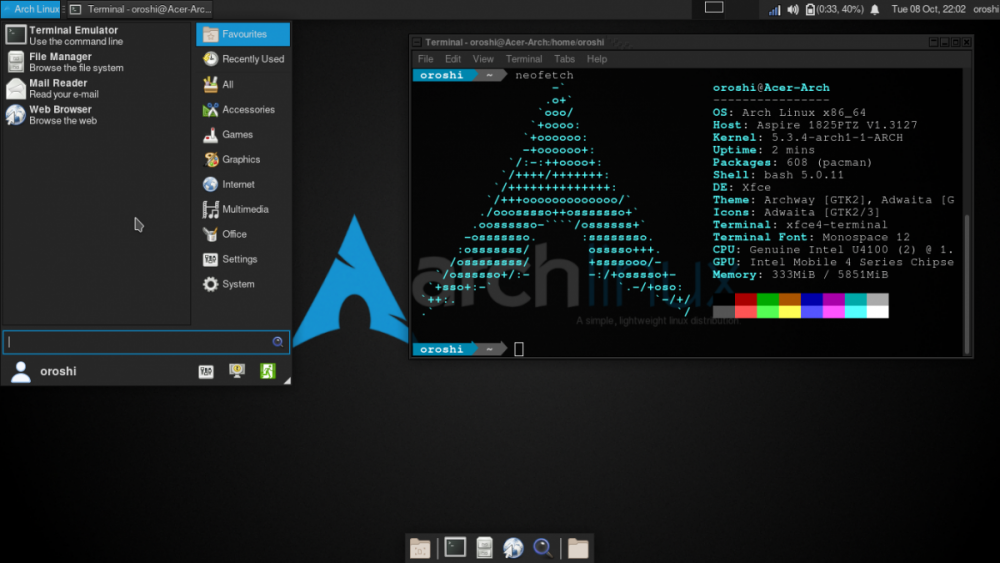Open the Internet category
The width and height of the screenshot is (1000, 563).
pyautogui.click(x=242, y=184)
